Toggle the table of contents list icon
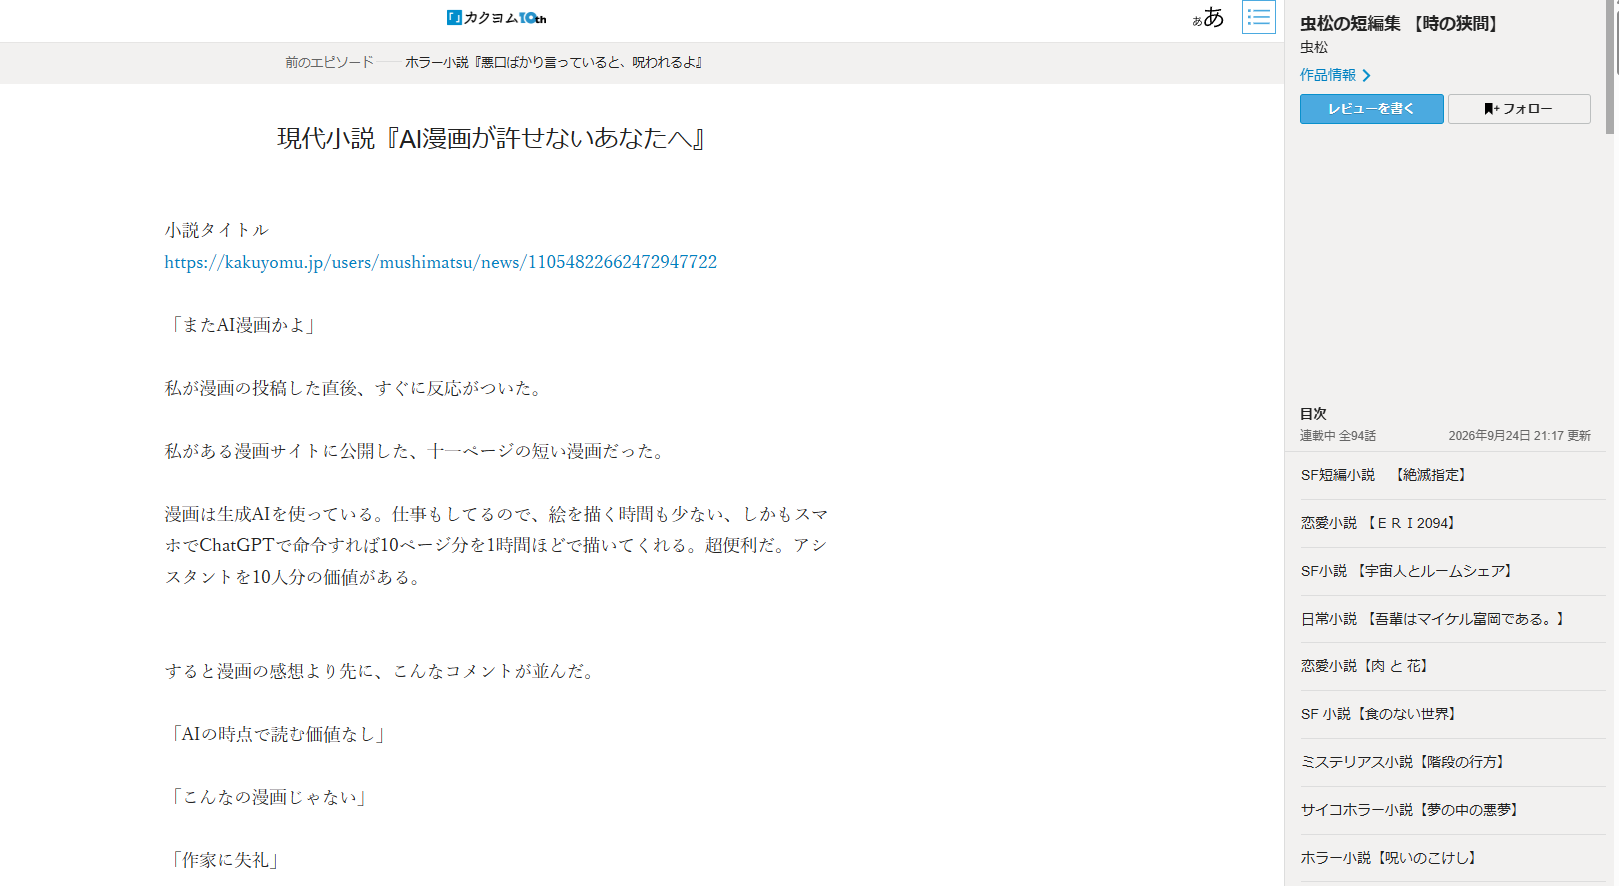The image size is (1619, 886). pyautogui.click(x=1259, y=17)
